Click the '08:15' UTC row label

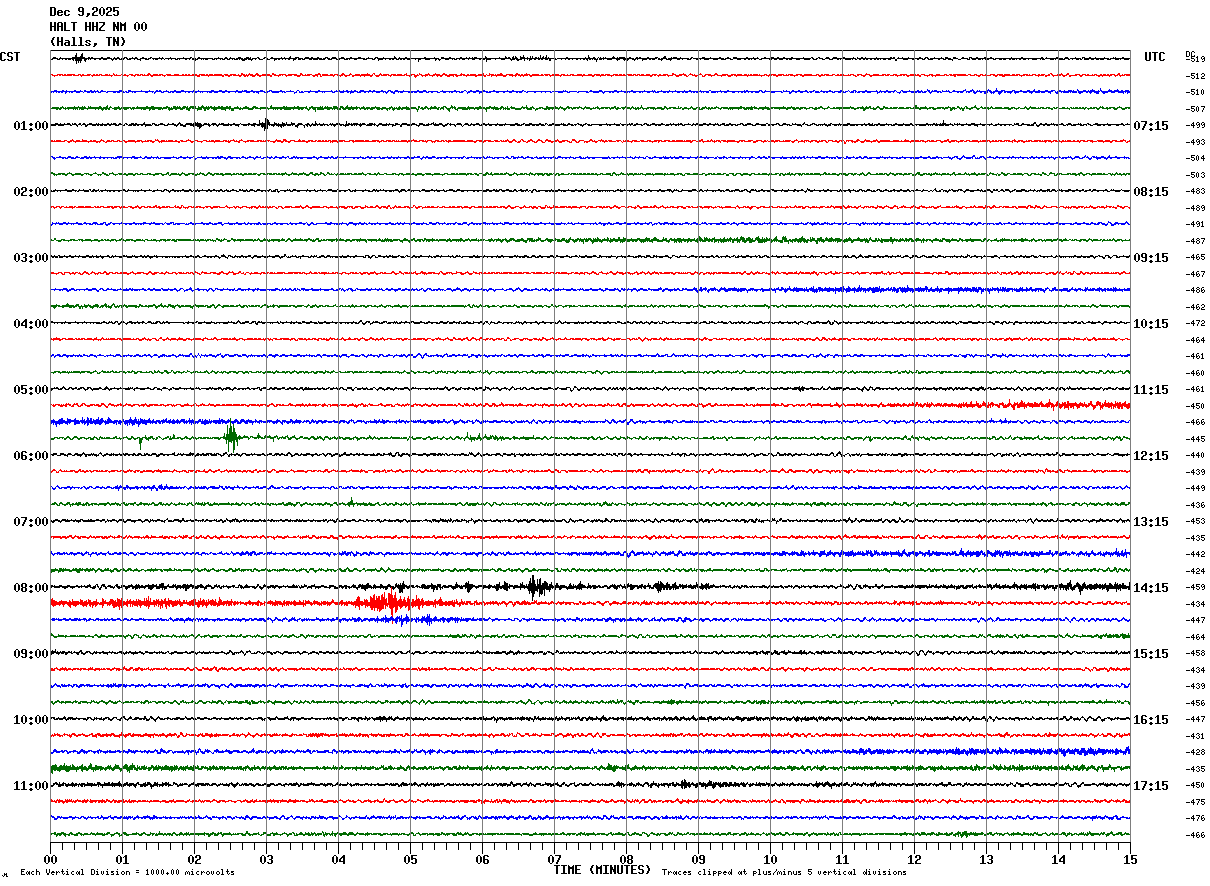point(1150,191)
